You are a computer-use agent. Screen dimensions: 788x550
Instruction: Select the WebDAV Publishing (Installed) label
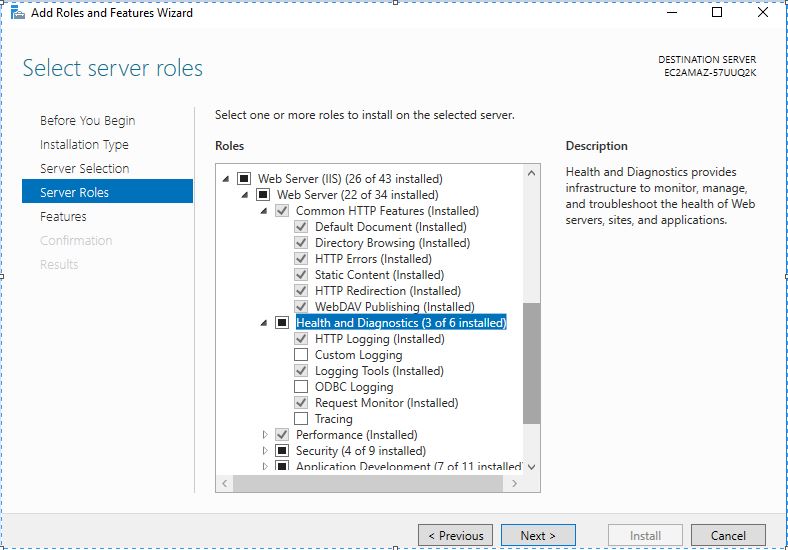pos(395,307)
